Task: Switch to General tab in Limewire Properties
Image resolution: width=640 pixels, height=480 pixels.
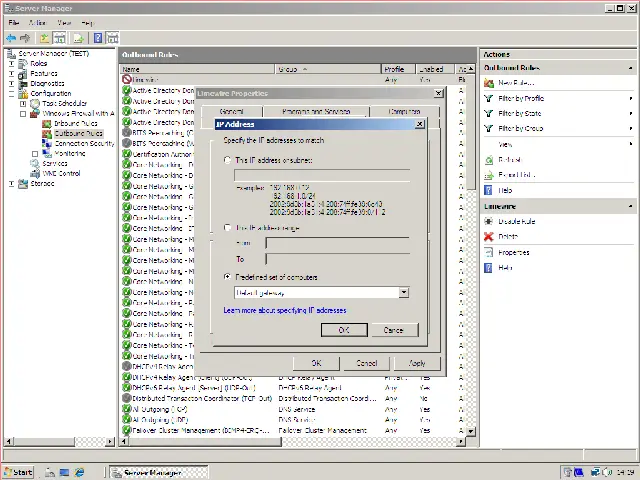Action: 232,111
